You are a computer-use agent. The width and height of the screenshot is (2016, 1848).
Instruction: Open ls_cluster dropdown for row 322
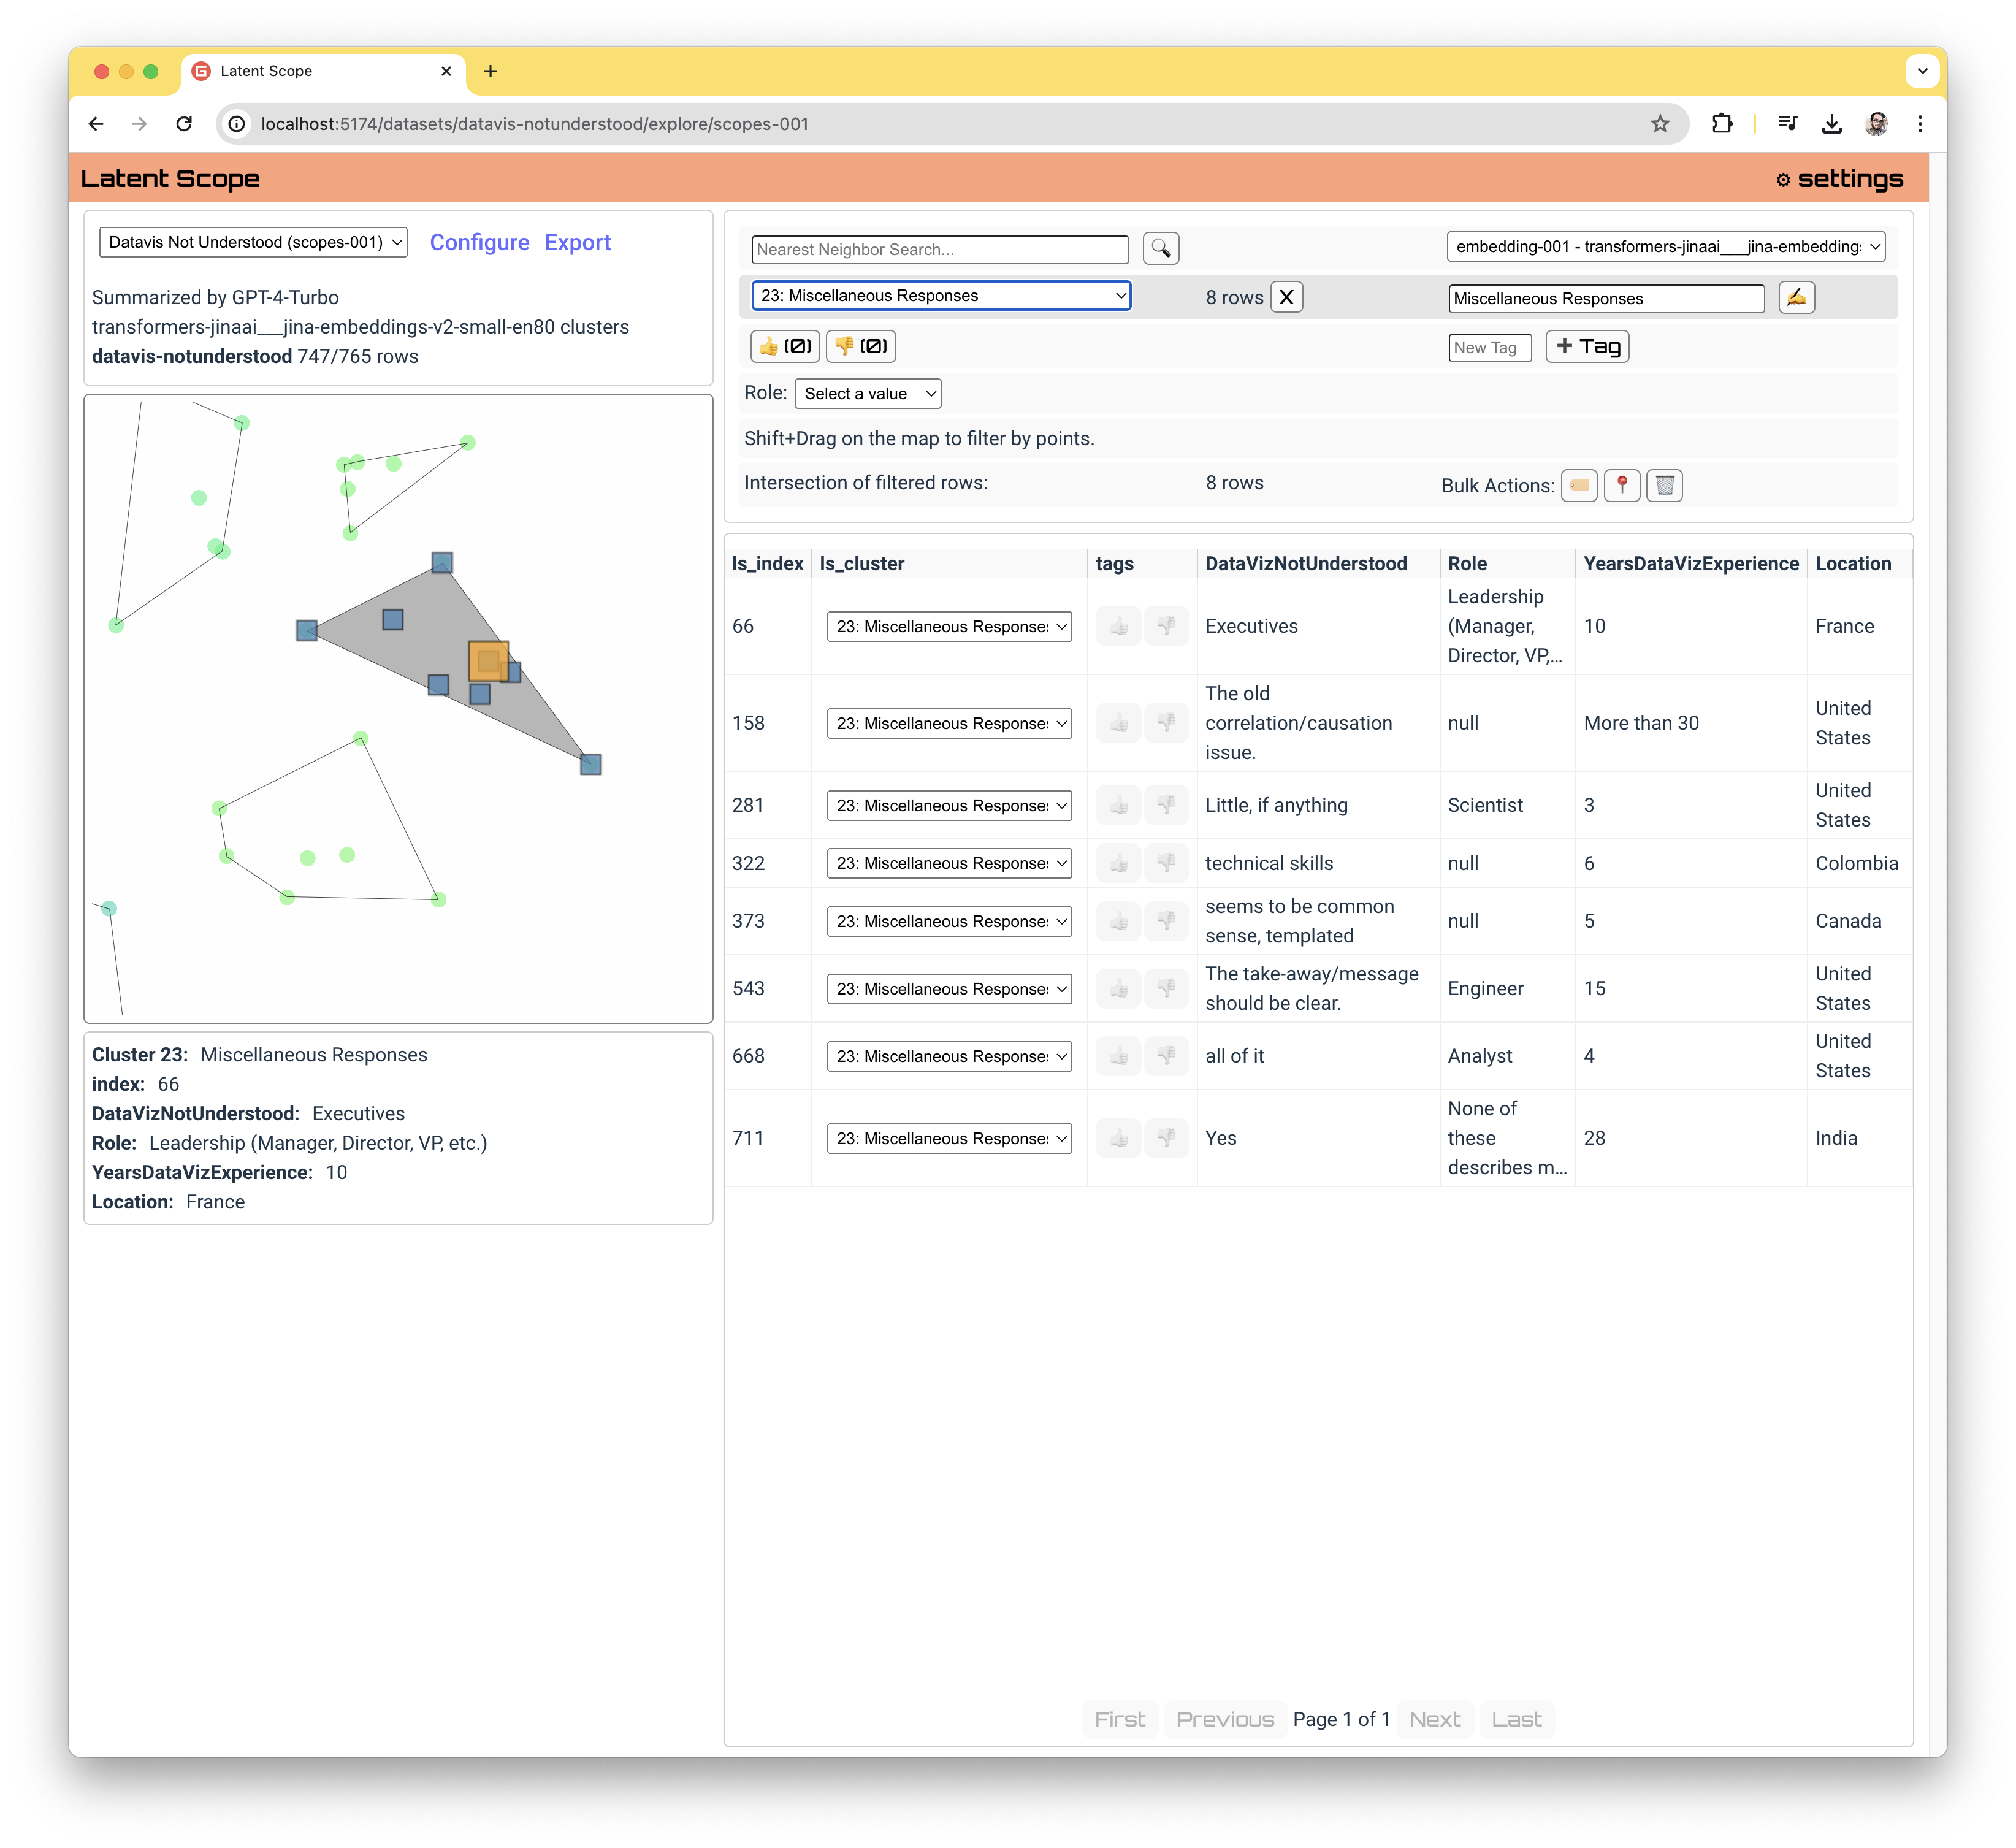coord(949,863)
